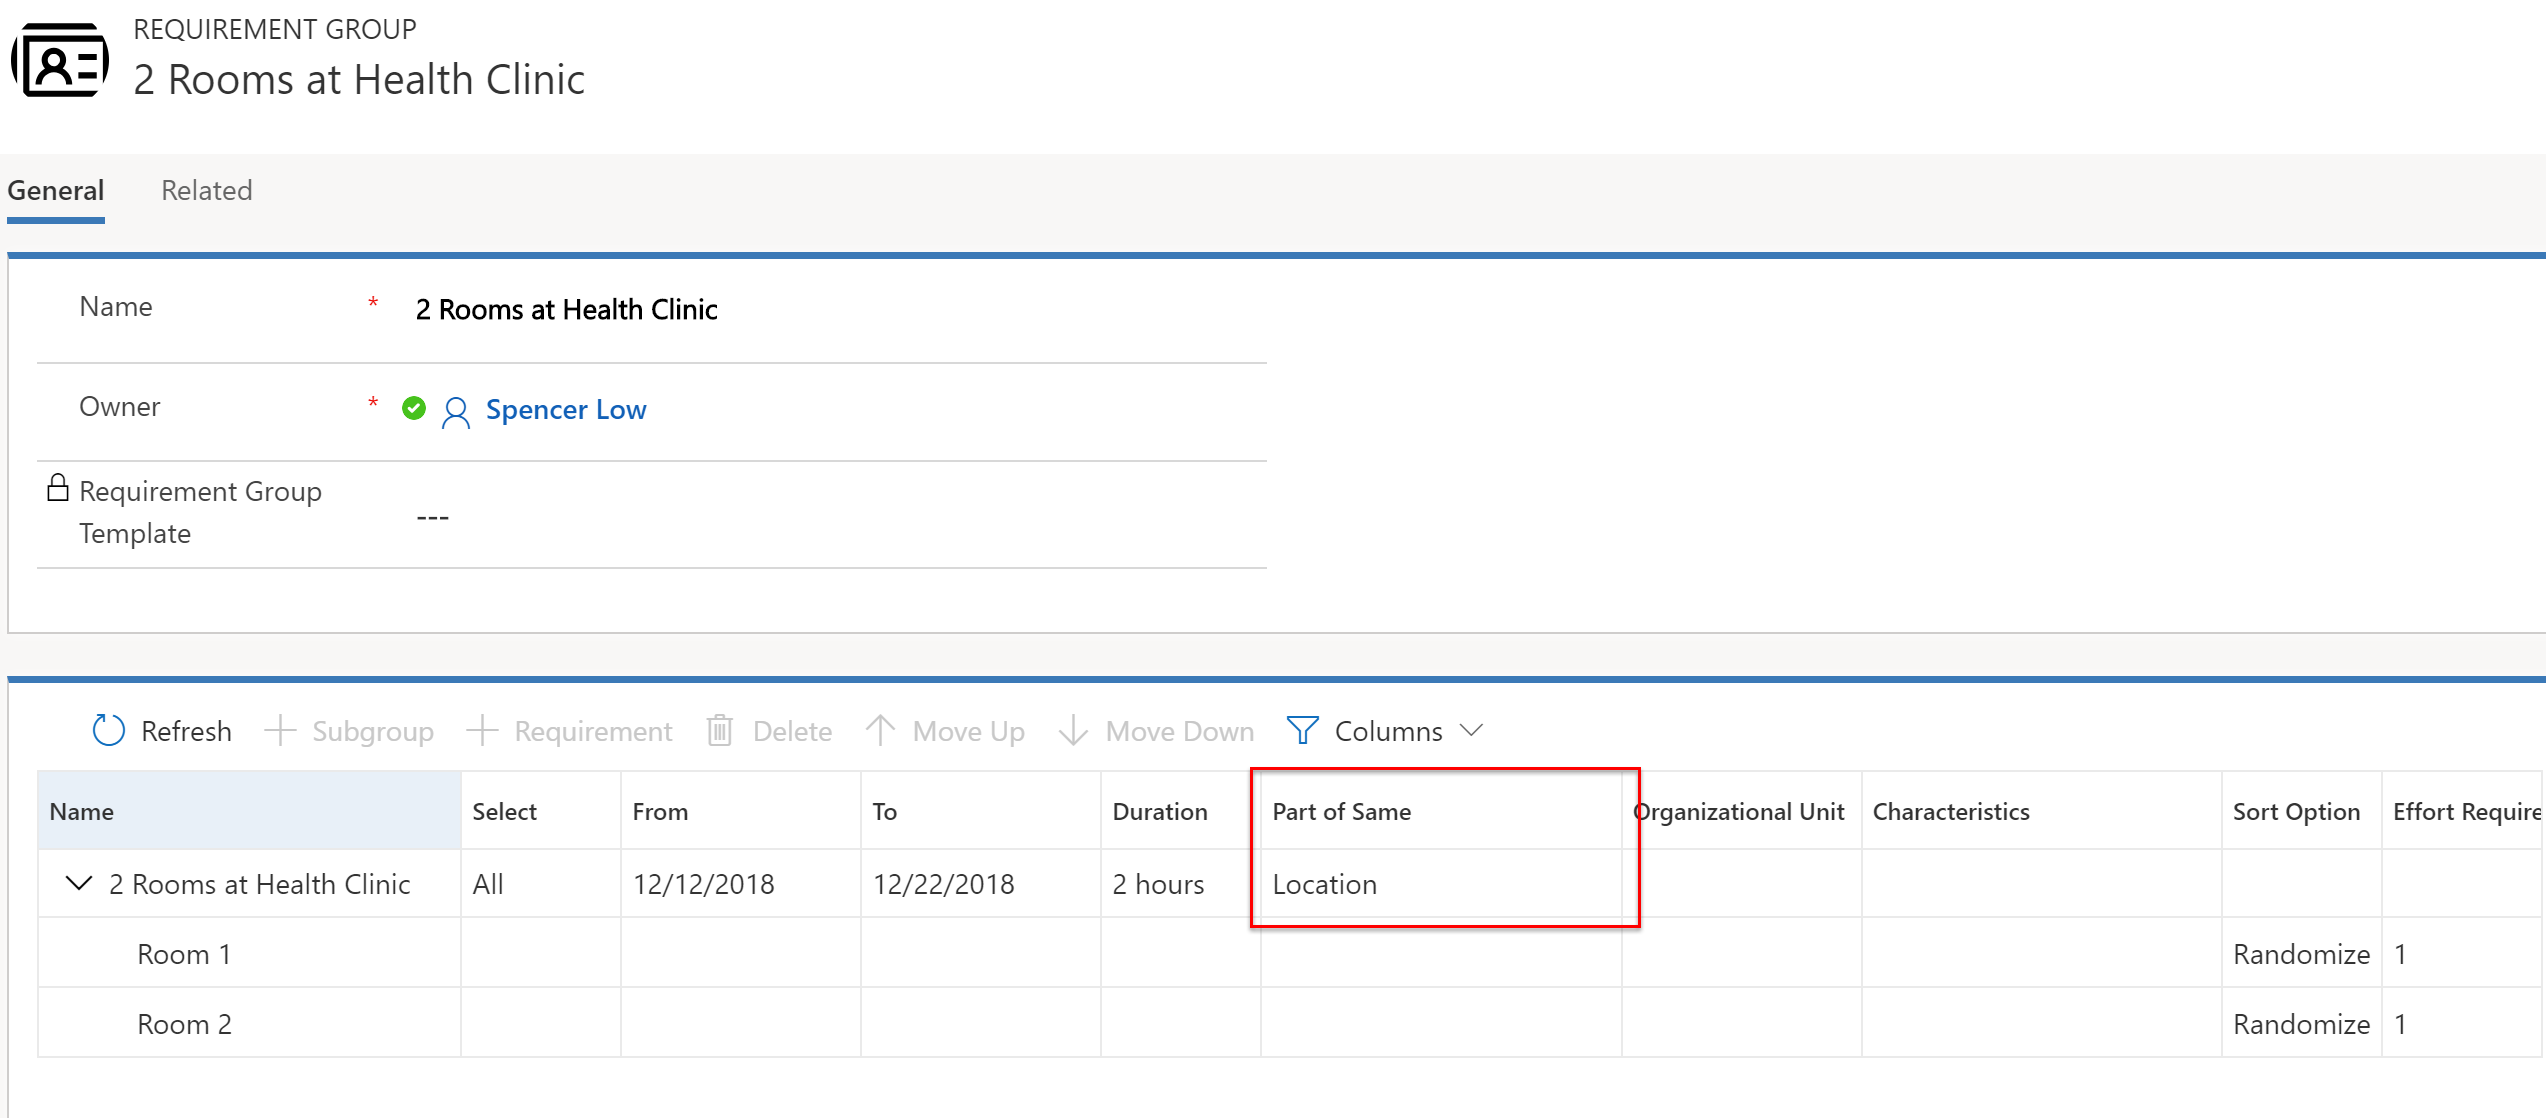Click the Spencer Low owner link

[x=567, y=409]
